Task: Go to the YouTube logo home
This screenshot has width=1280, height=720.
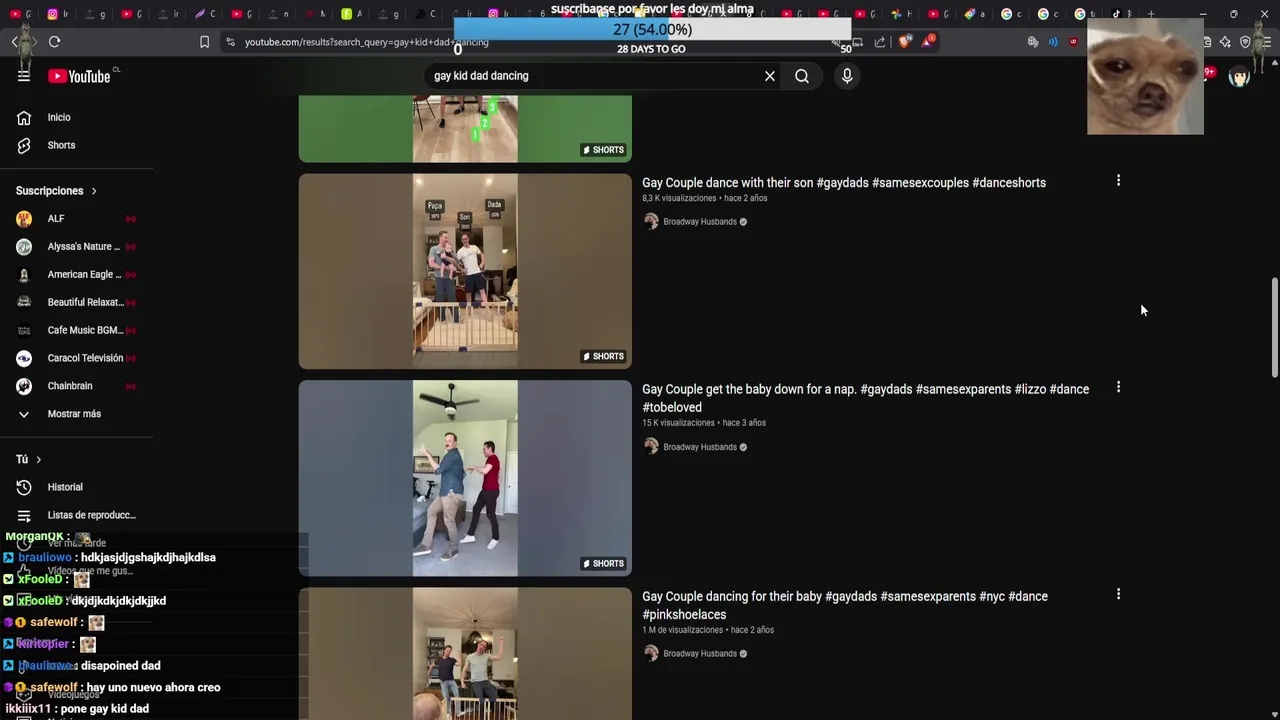Action: [79, 76]
